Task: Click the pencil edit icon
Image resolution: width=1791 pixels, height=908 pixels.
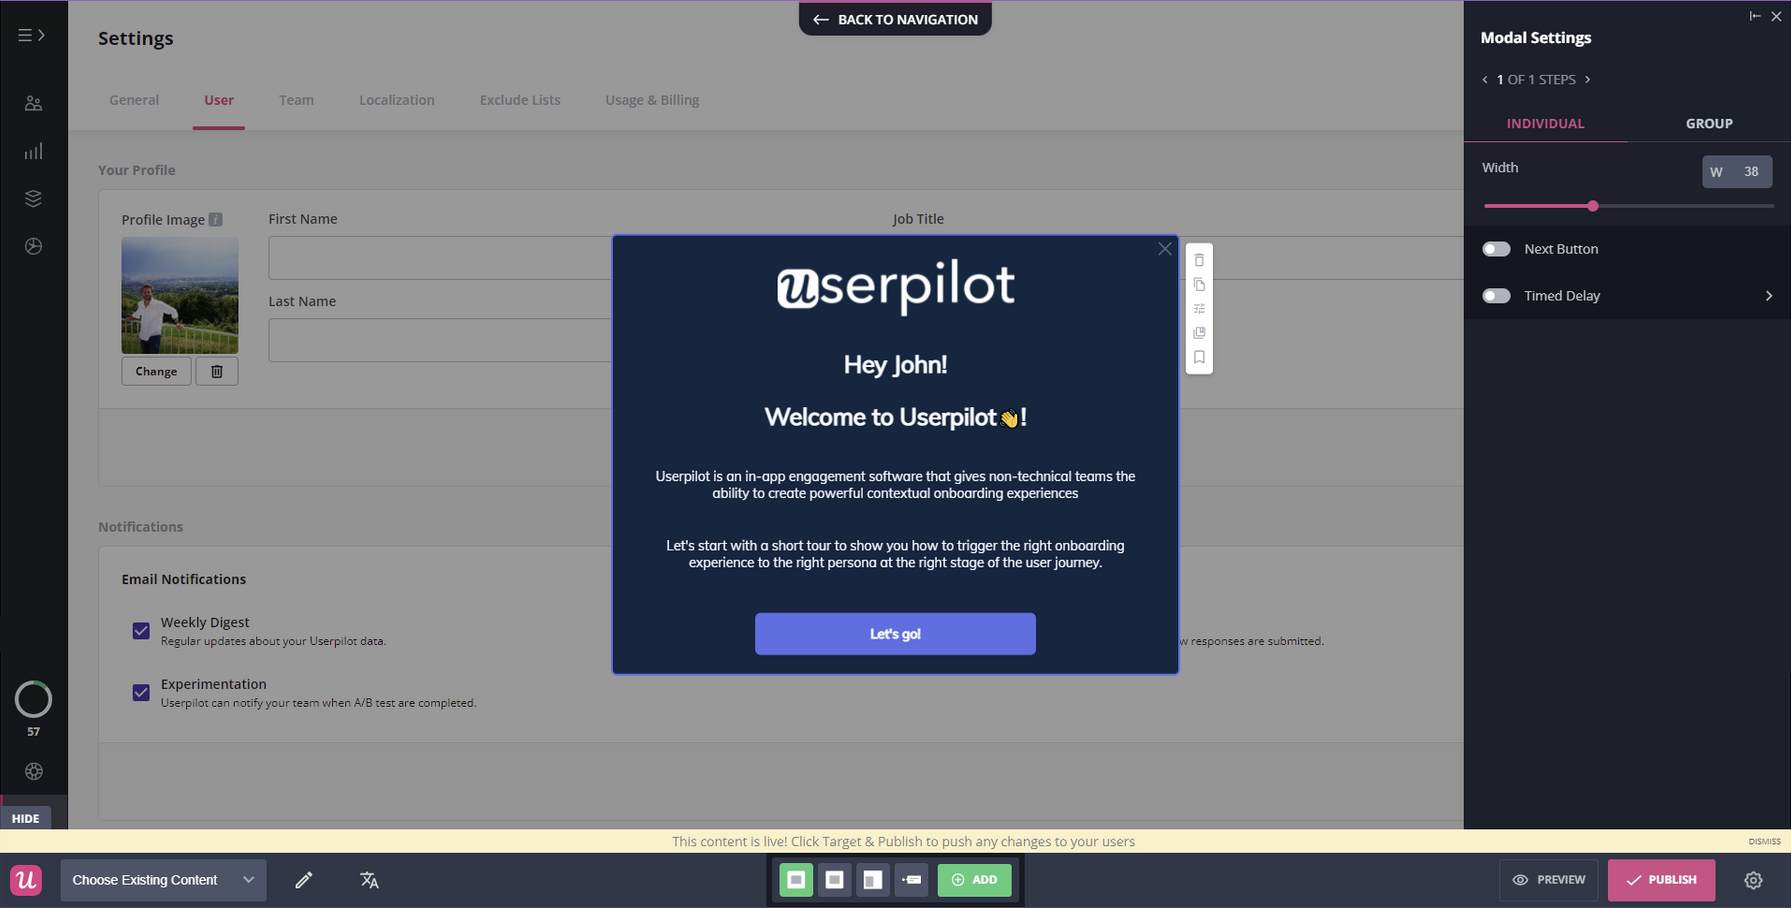Action: (x=304, y=880)
